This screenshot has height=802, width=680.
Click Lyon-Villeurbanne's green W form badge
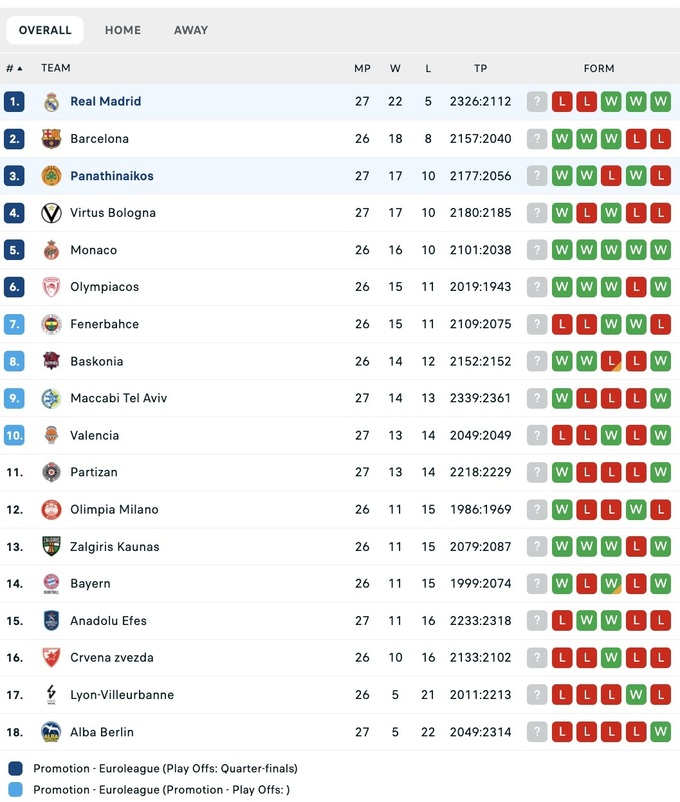(x=636, y=695)
